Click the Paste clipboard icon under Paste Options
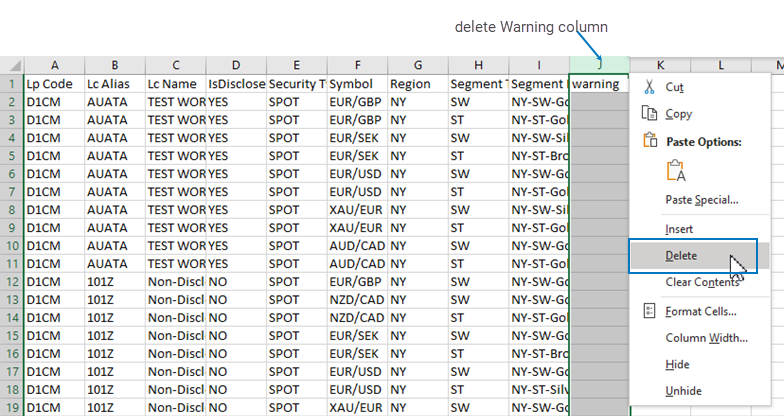784x416 pixels. [x=677, y=171]
